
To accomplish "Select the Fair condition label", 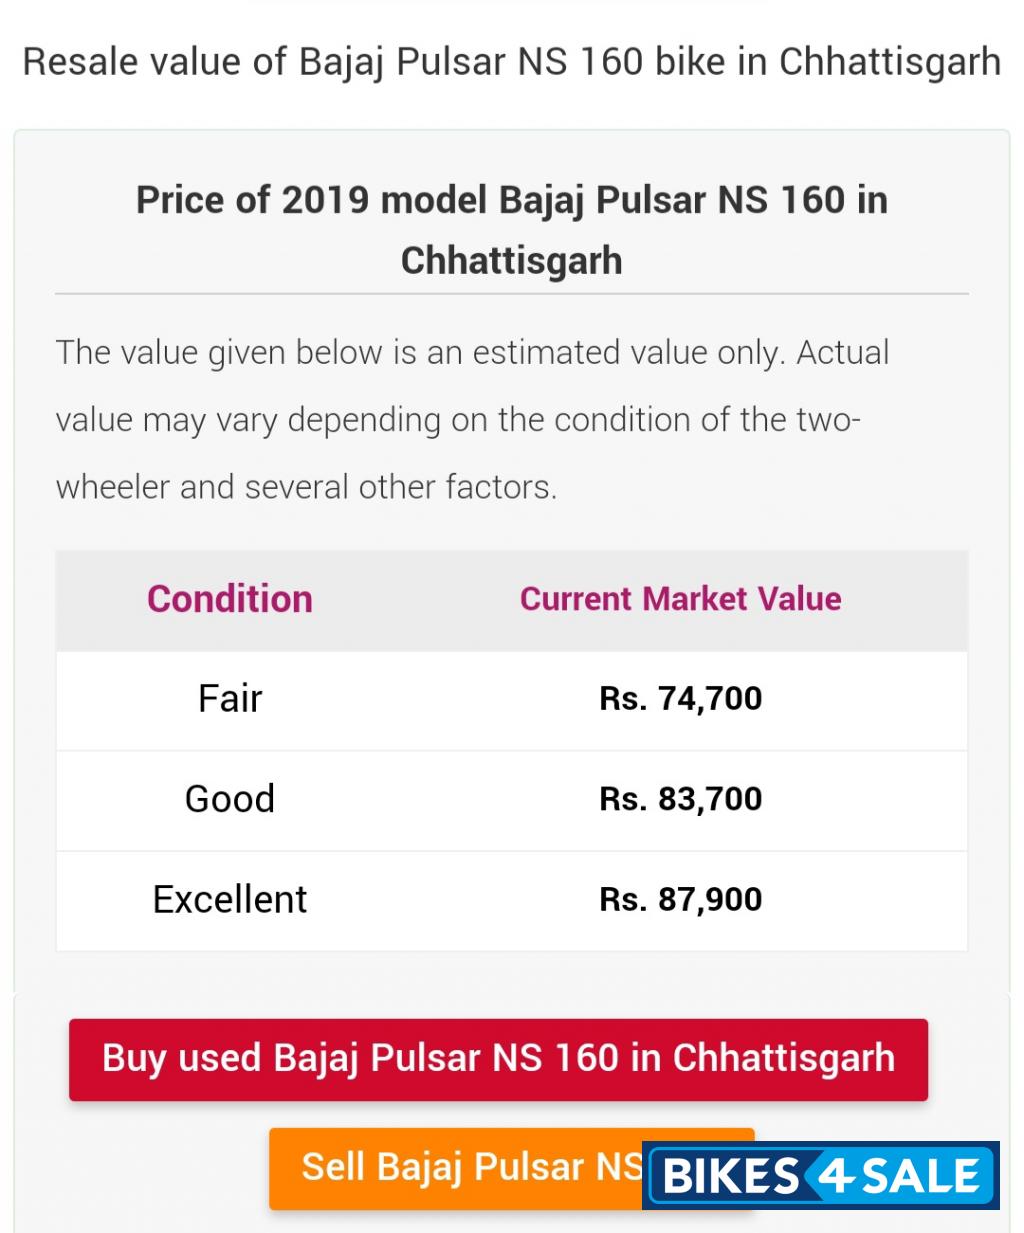I will (x=230, y=698).
